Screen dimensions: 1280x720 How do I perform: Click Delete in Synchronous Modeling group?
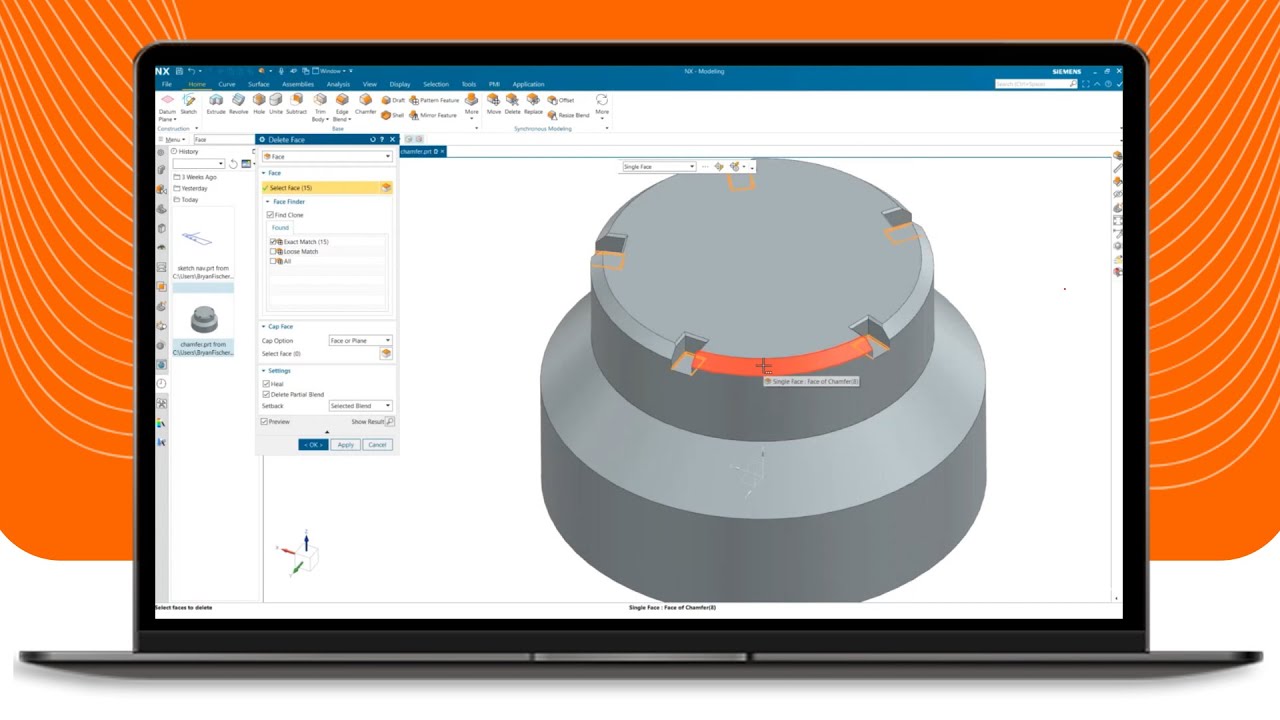[x=512, y=104]
